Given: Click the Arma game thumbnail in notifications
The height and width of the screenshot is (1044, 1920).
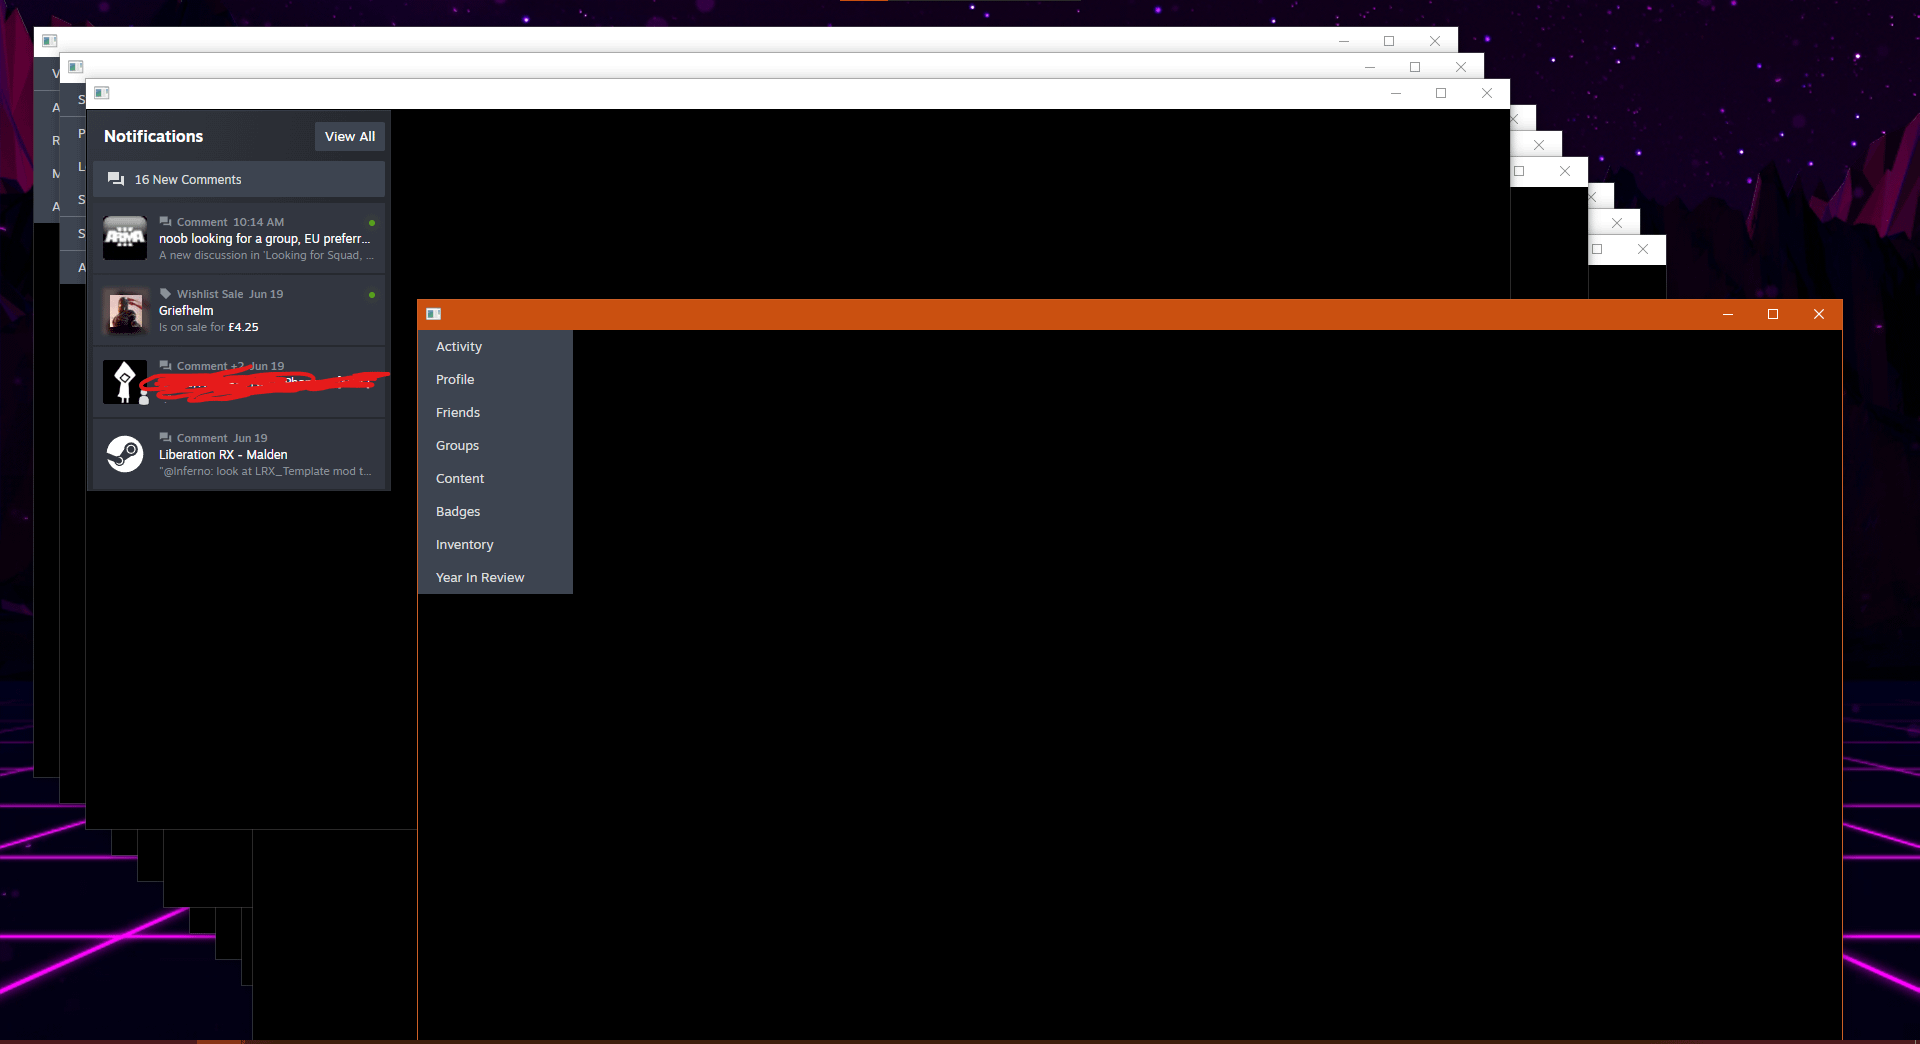Looking at the screenshot, I should tap(125, 238).
